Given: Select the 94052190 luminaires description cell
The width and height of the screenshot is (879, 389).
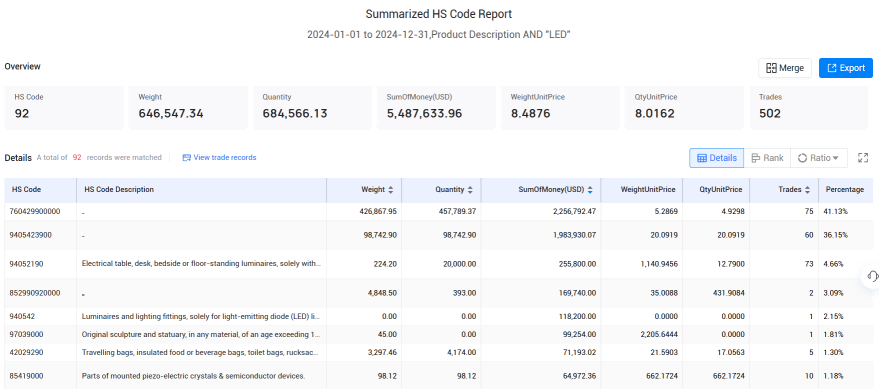Looking at the screenshot, I should 201,264.
